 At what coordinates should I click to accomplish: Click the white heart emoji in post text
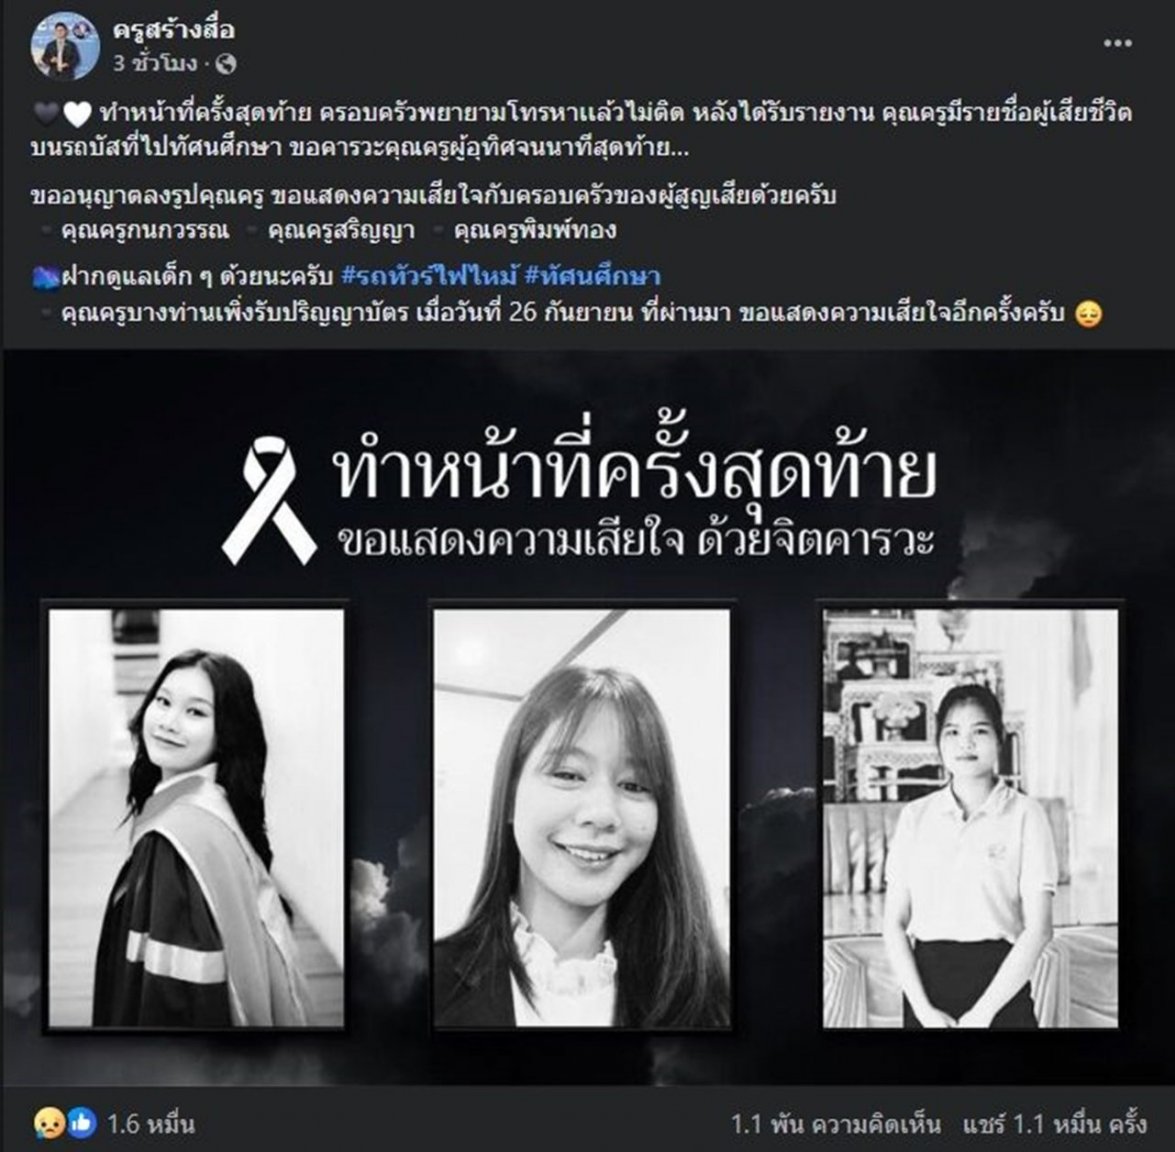click(x=77, y=114)
